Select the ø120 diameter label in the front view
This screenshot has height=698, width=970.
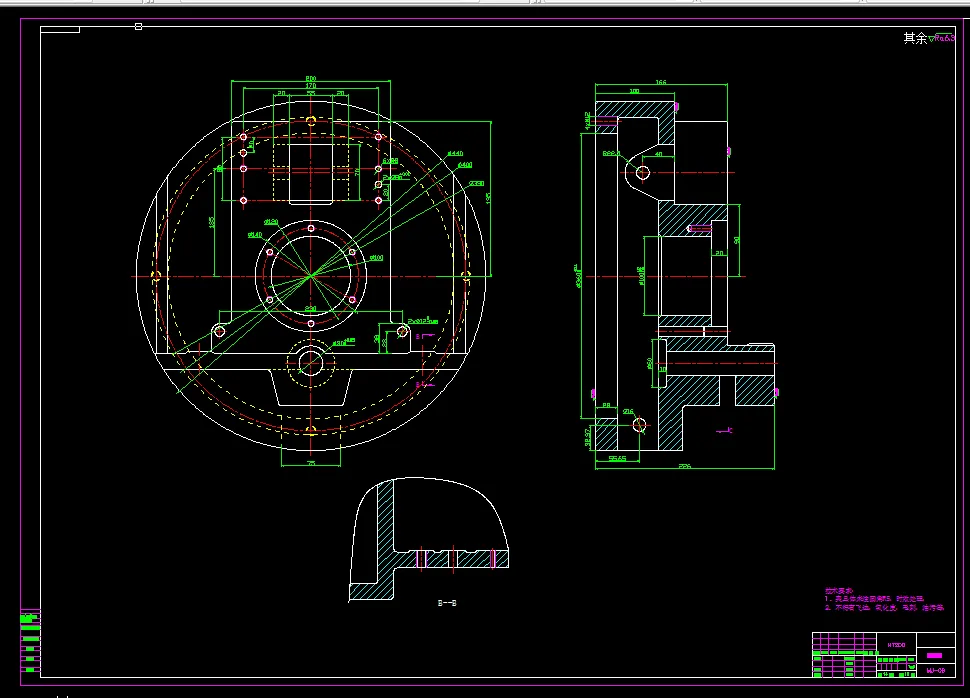[x=271, y=222]
